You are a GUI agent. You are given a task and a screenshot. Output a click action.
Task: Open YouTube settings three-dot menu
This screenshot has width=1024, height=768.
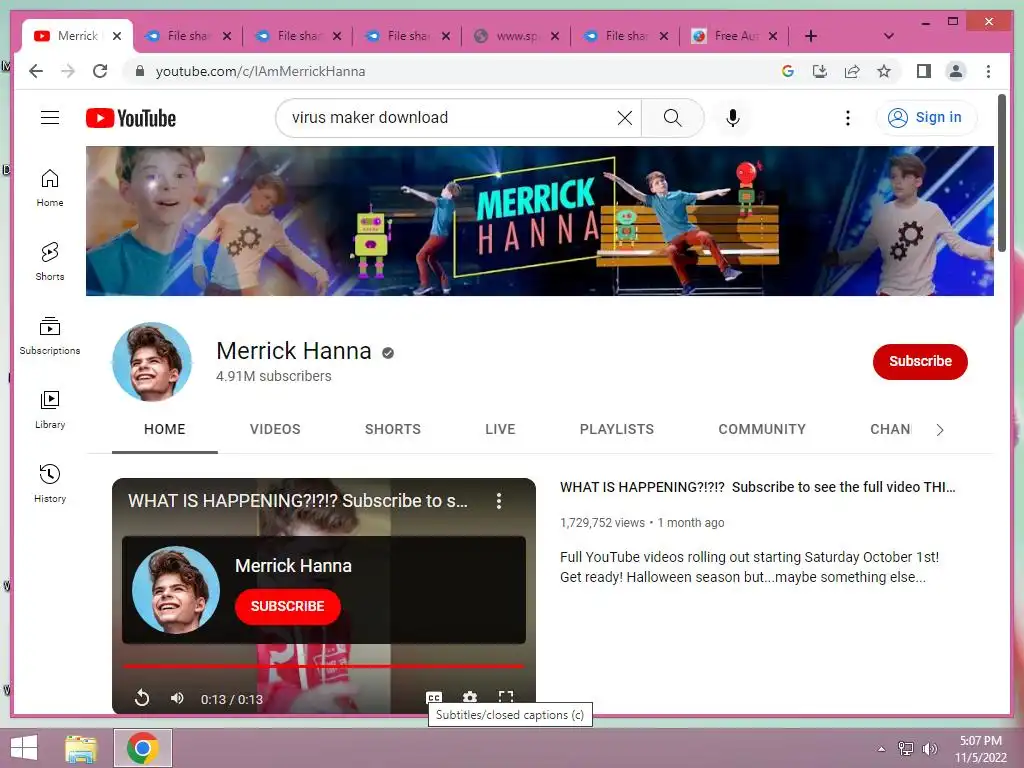click(x=848, y=118)
